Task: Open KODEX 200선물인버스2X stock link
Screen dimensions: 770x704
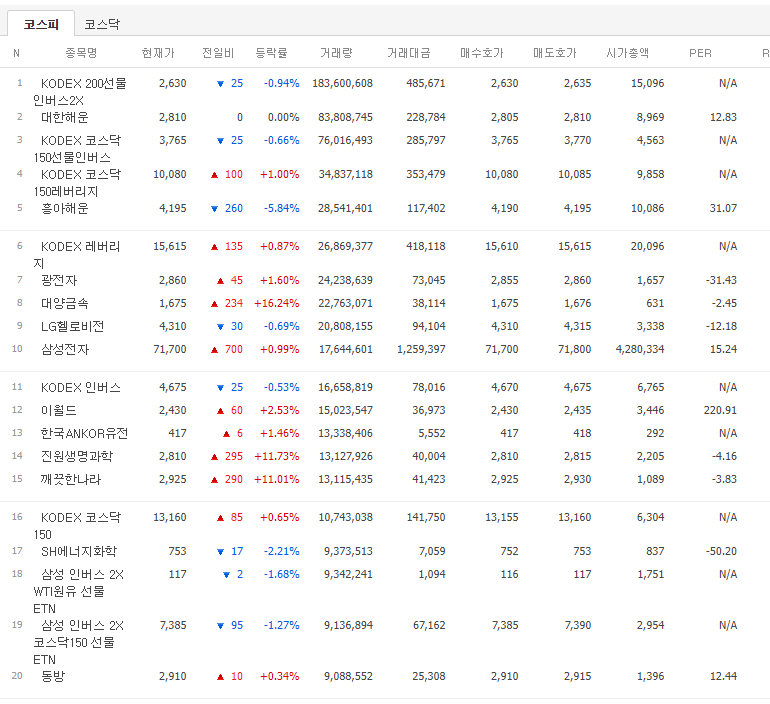Action: pyautogui.click(x=80, y=92)
